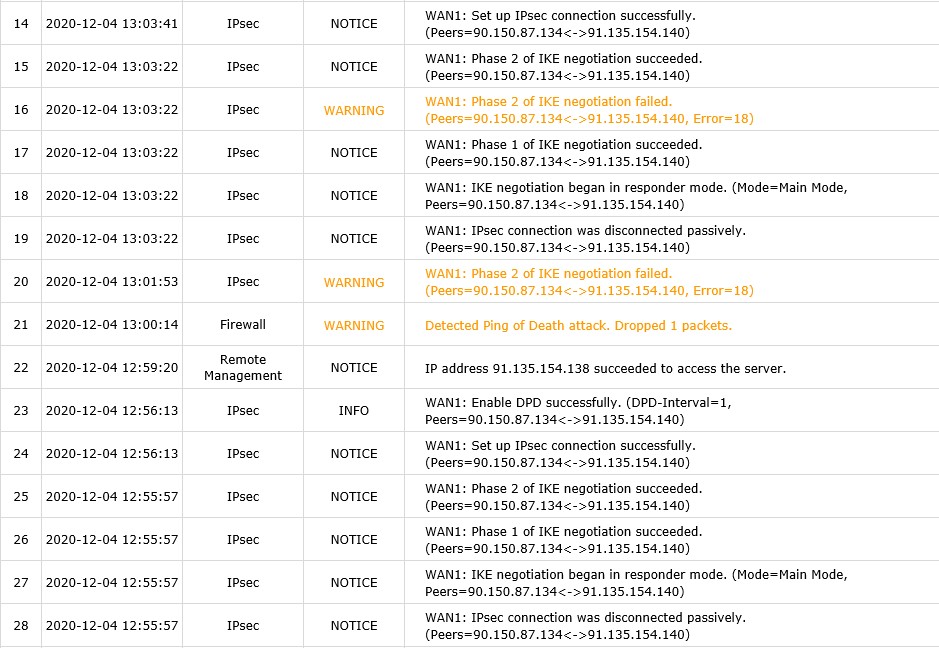Click the Enable DPD successfully message
Image resolution: width=939 pixels, height=648 pixels.
pyautogui.click(x=578, y=411)
